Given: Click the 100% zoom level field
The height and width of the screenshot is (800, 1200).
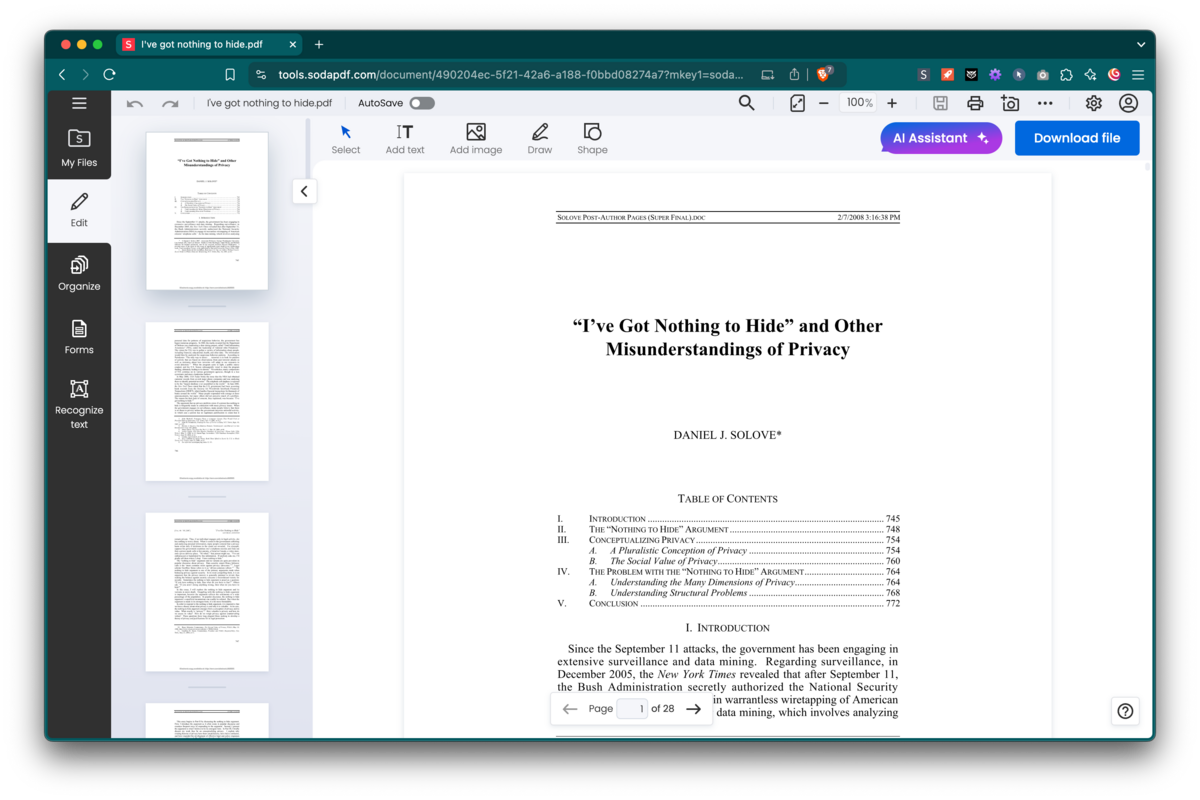Looking at the screenshot, I should [x=859, y=103].
